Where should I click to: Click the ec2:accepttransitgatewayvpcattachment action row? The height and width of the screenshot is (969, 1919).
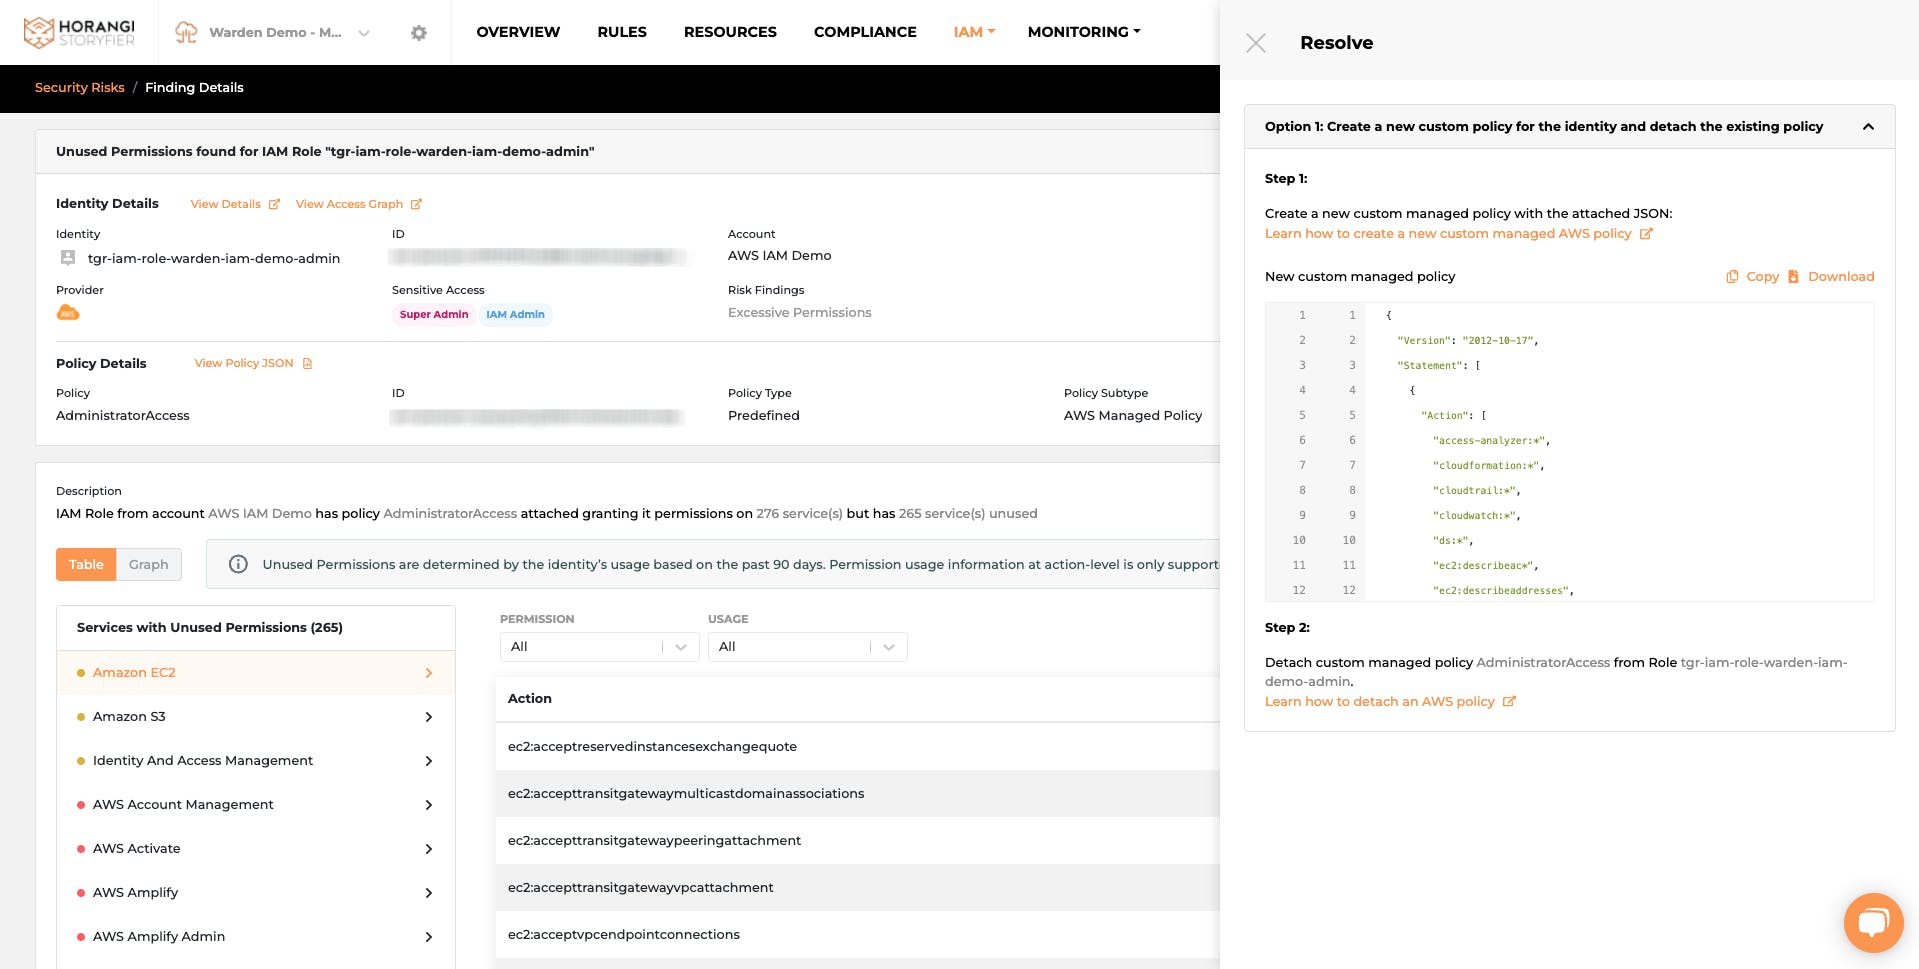(x=858, y=888)
